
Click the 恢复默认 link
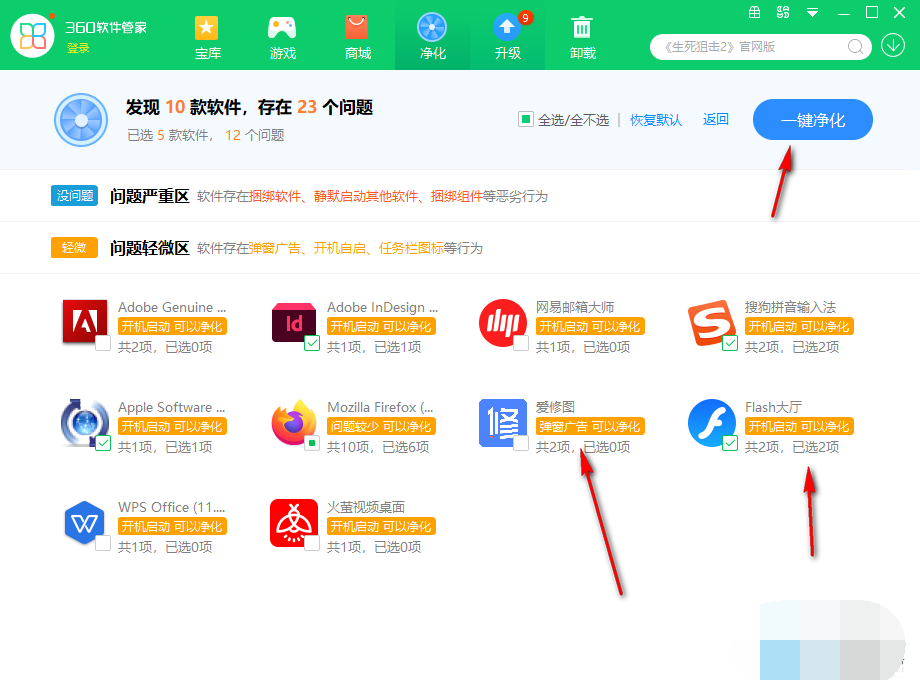pyautogui.click(x=656, y=120)
